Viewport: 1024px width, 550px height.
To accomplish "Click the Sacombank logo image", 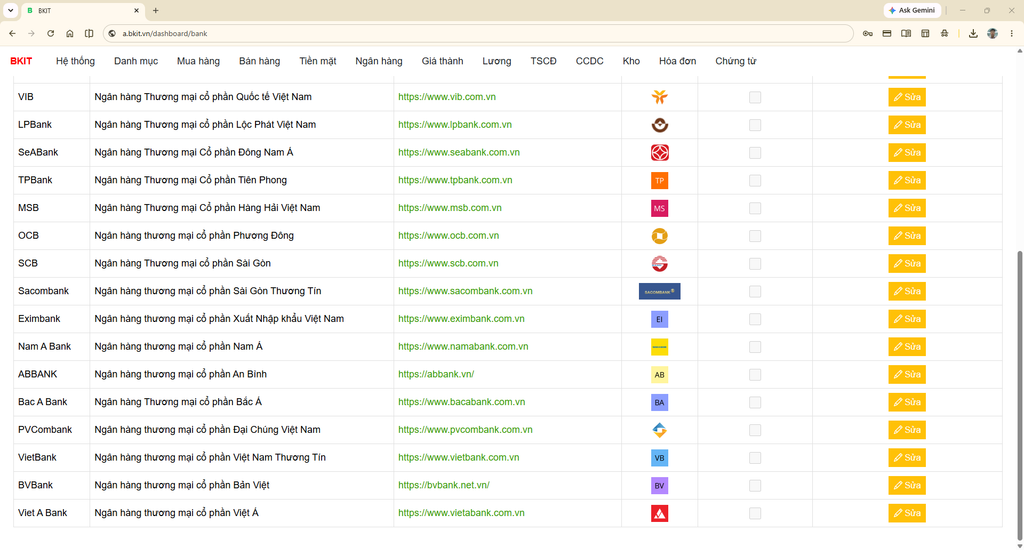I will point(660,291).
